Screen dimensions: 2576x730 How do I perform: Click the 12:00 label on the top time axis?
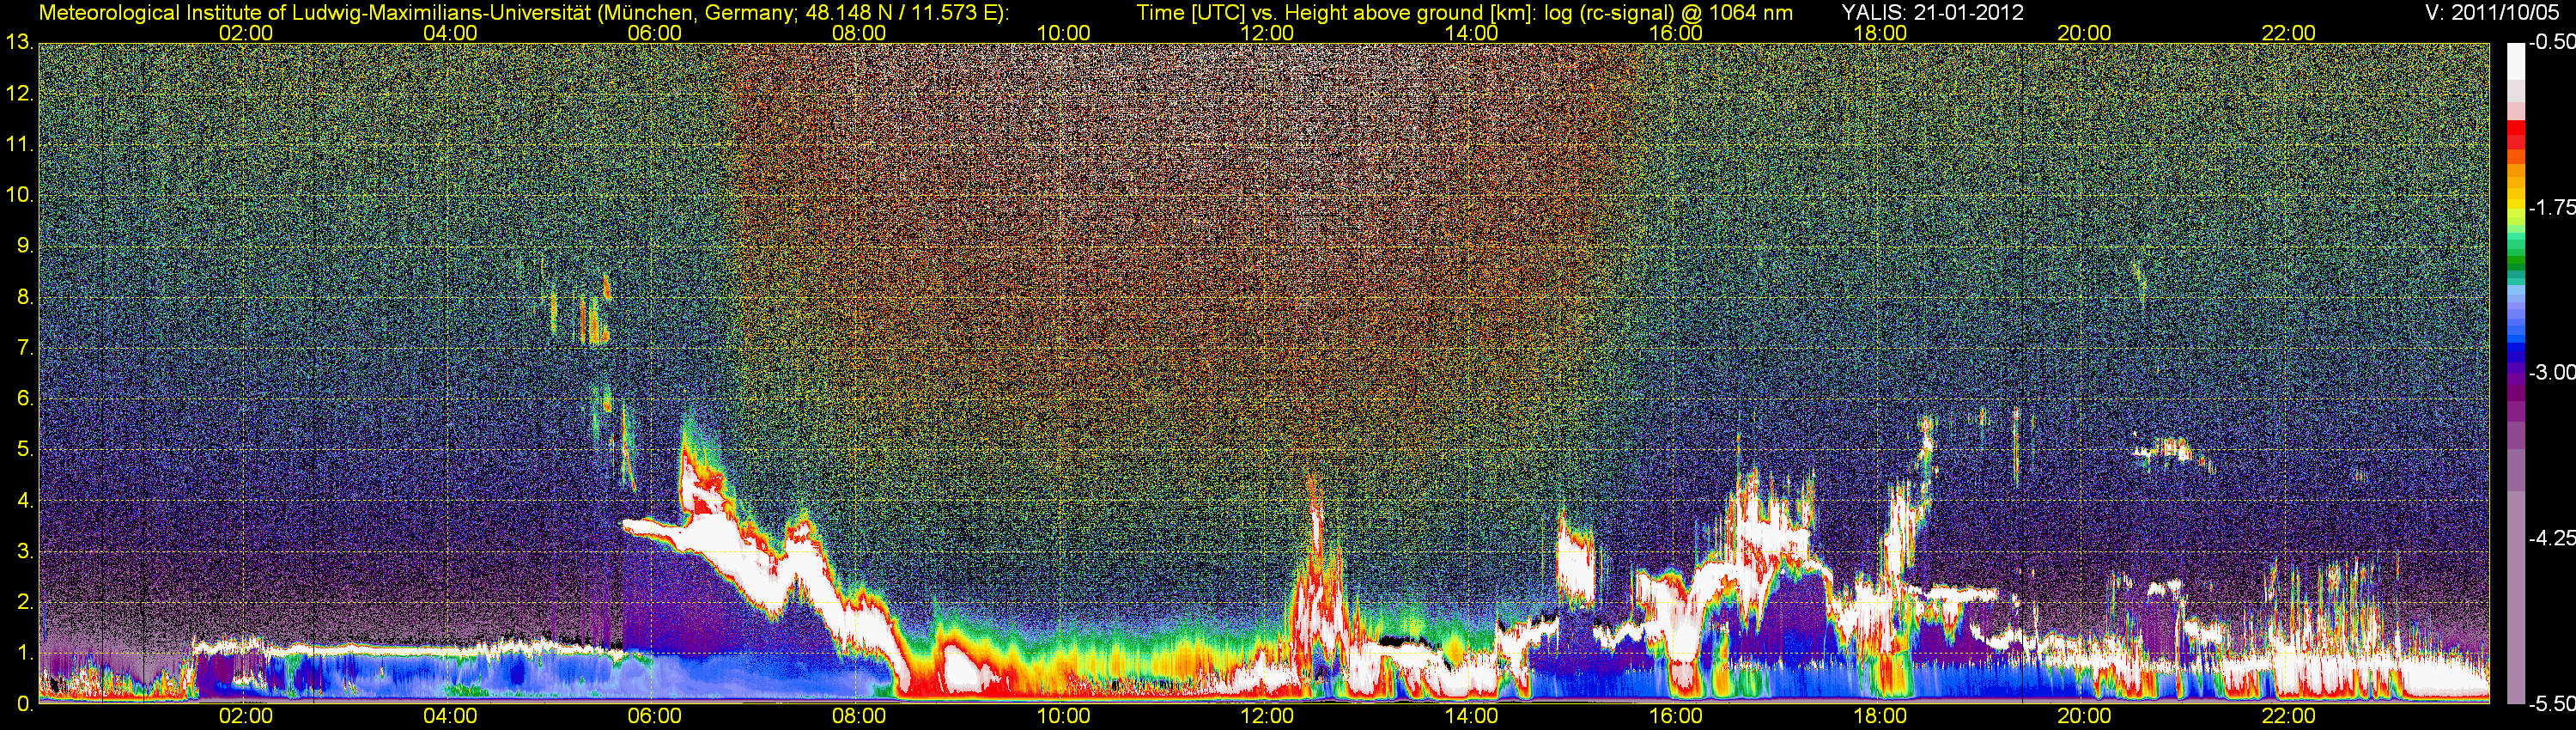[1267, 33]
